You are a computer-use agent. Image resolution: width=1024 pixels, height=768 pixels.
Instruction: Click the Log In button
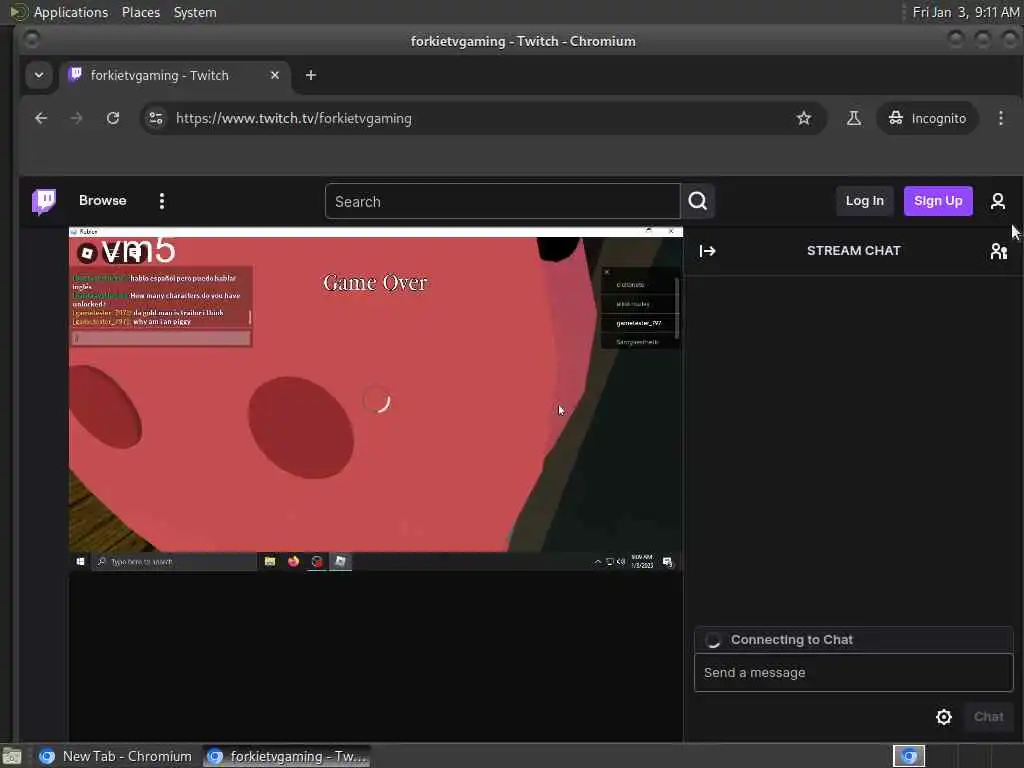864,201
